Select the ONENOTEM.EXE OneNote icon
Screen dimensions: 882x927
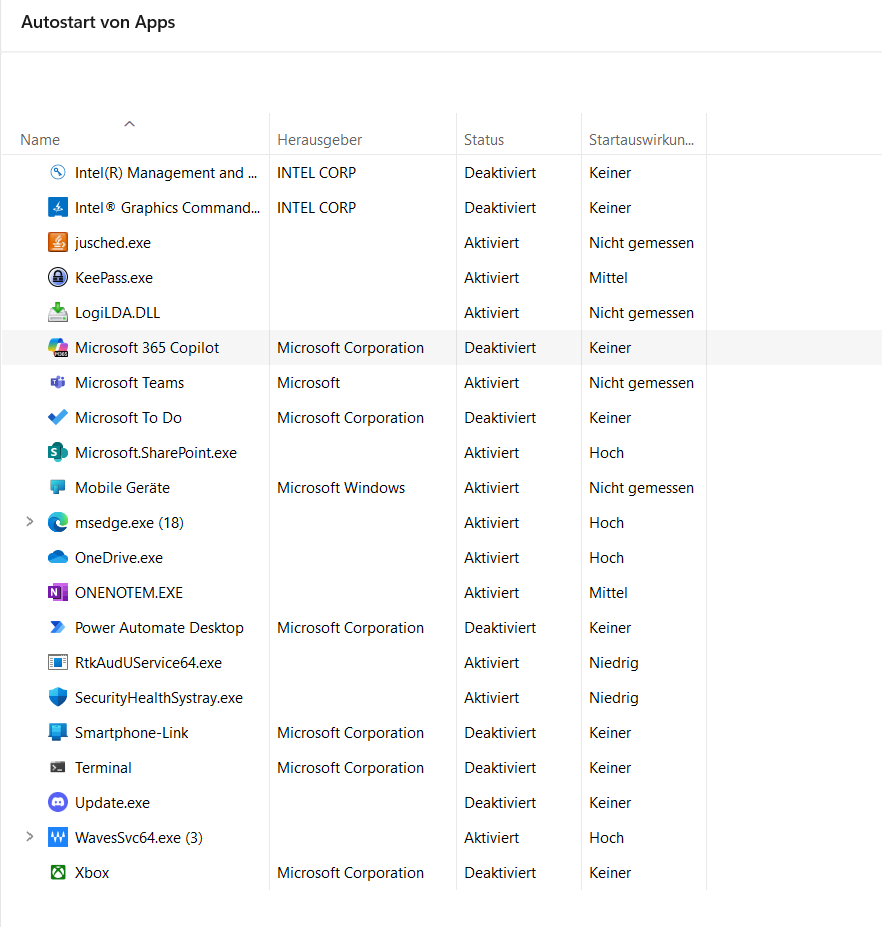[57, 592]
